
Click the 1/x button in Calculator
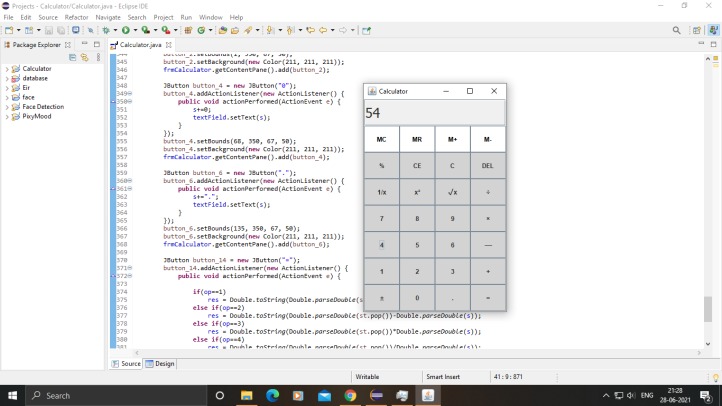[381, 192]
